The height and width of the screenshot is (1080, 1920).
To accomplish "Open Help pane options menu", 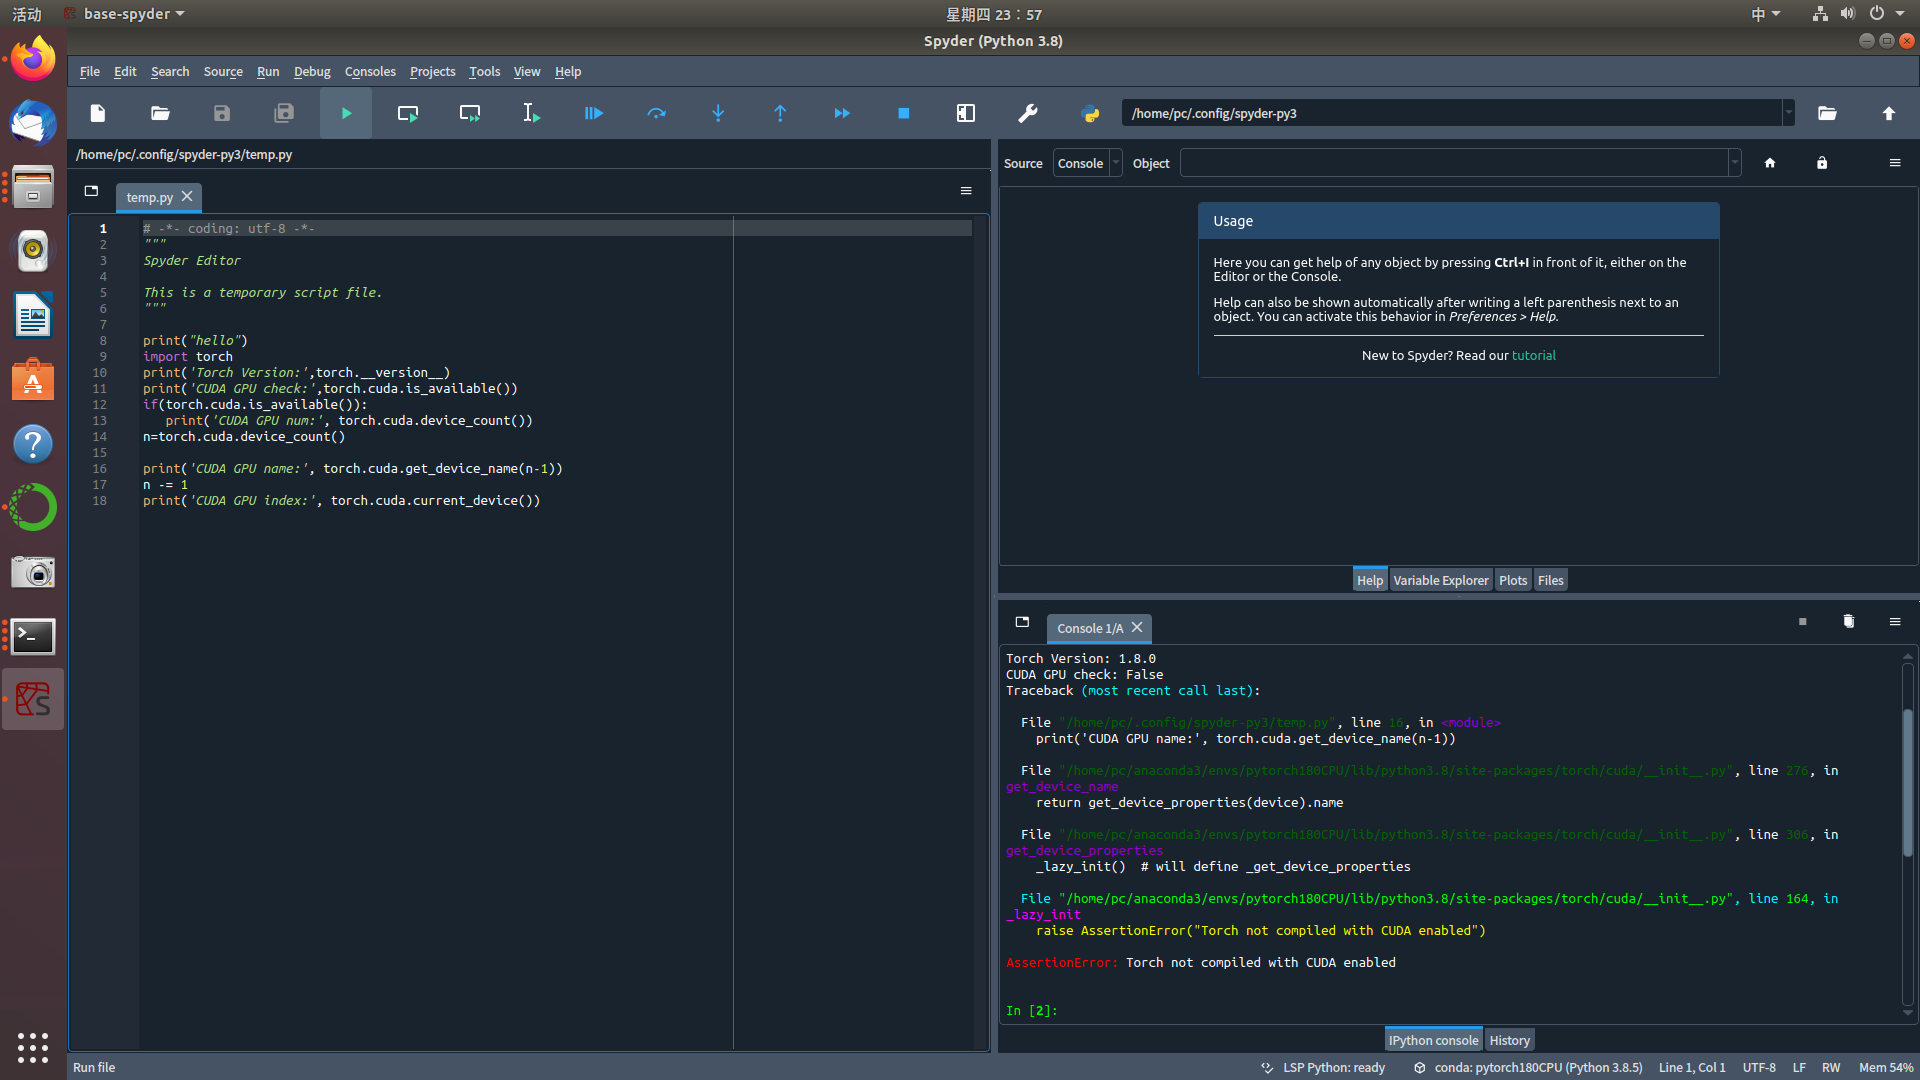I will tap(1895, 163).
